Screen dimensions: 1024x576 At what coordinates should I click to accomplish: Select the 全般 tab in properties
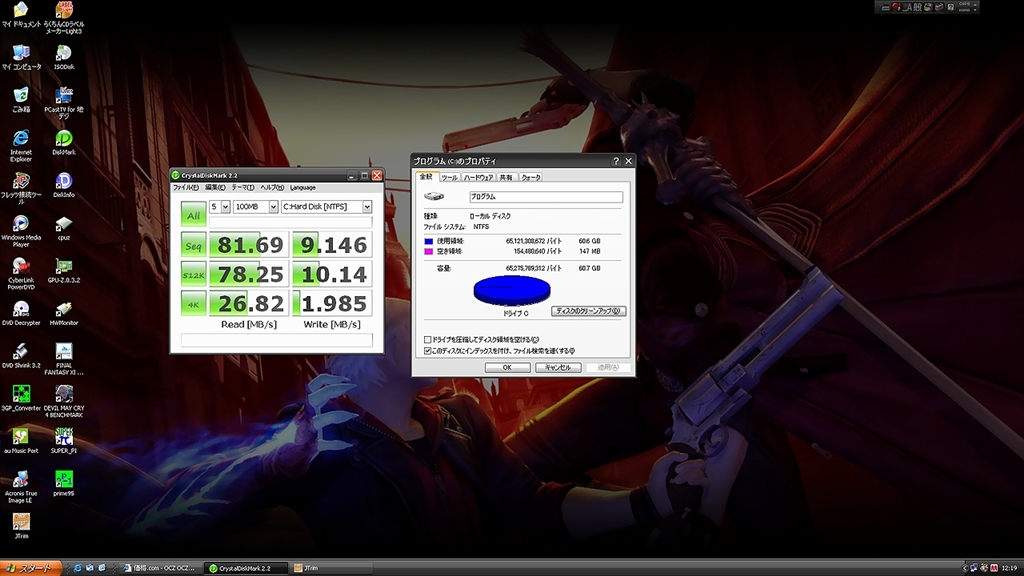pyautogui.click(x=426, y=176)
